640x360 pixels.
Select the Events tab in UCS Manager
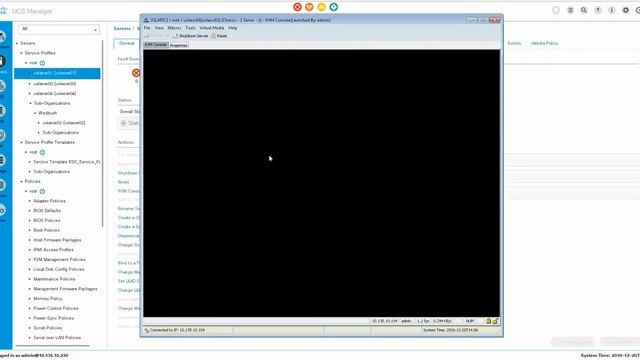pyautogui.click(x=514, y=43)
